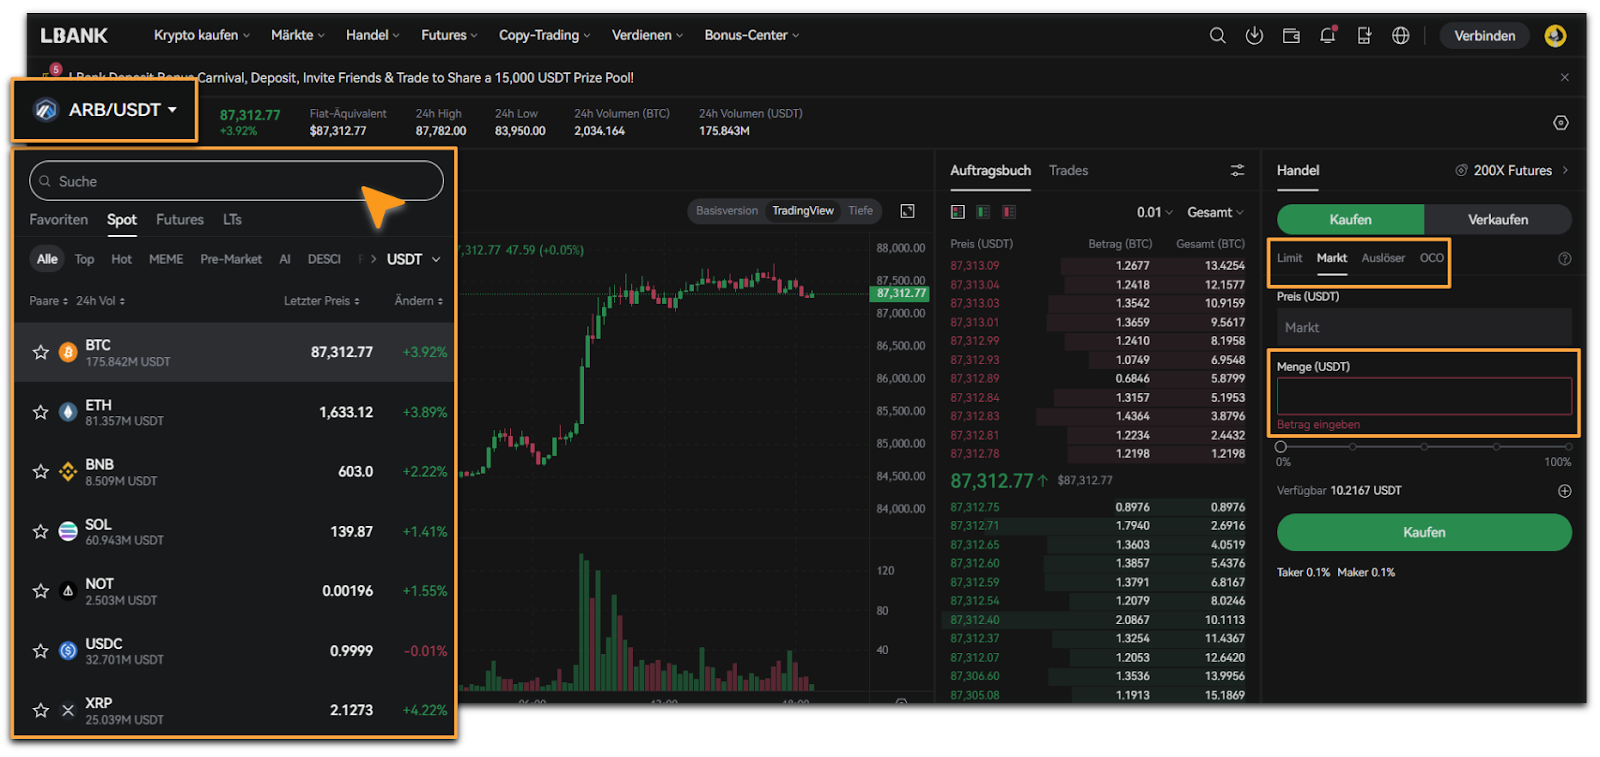Viewport: 1600px width, 757px height.
Task: Expand the Krypto kaufen menu
Action: click(202, 35)
